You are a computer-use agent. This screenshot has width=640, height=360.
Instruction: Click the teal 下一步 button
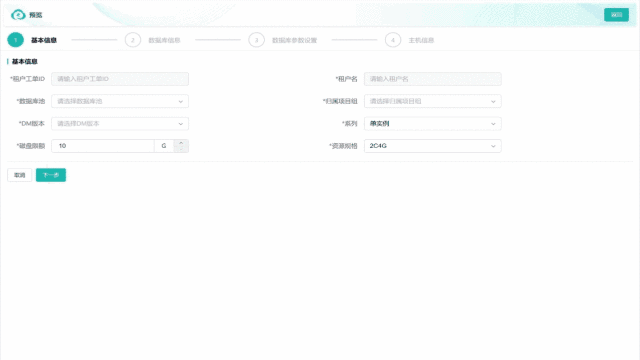point(51,175)
